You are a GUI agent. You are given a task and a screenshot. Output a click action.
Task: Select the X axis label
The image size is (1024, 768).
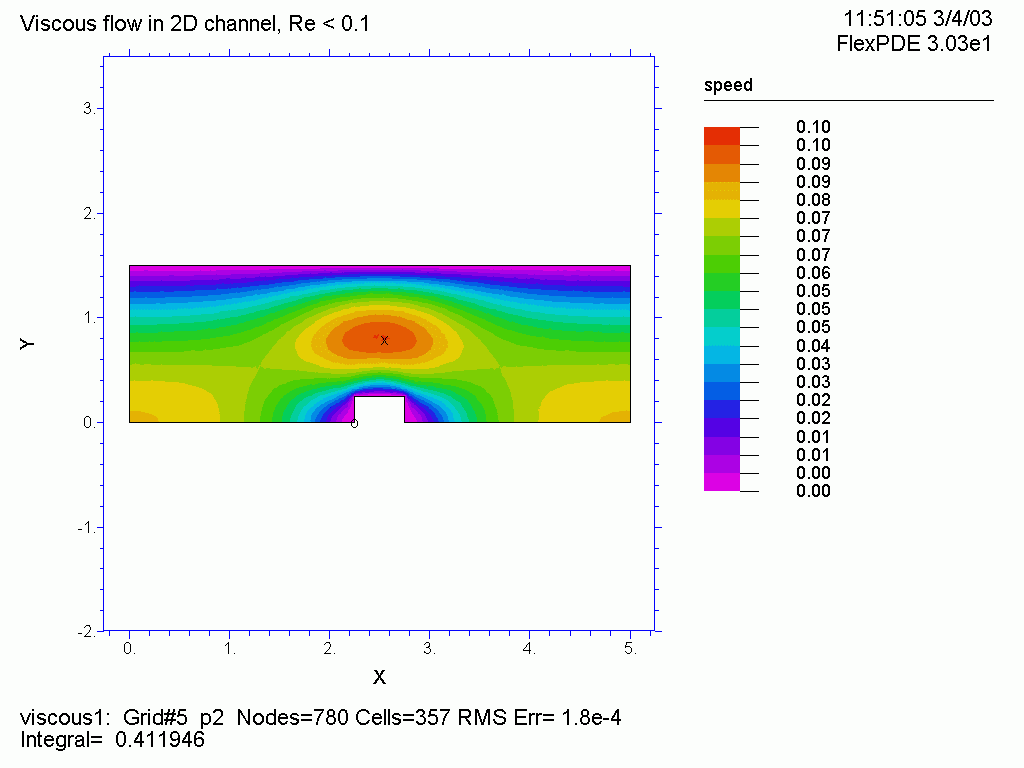click(x=379, y=678)
